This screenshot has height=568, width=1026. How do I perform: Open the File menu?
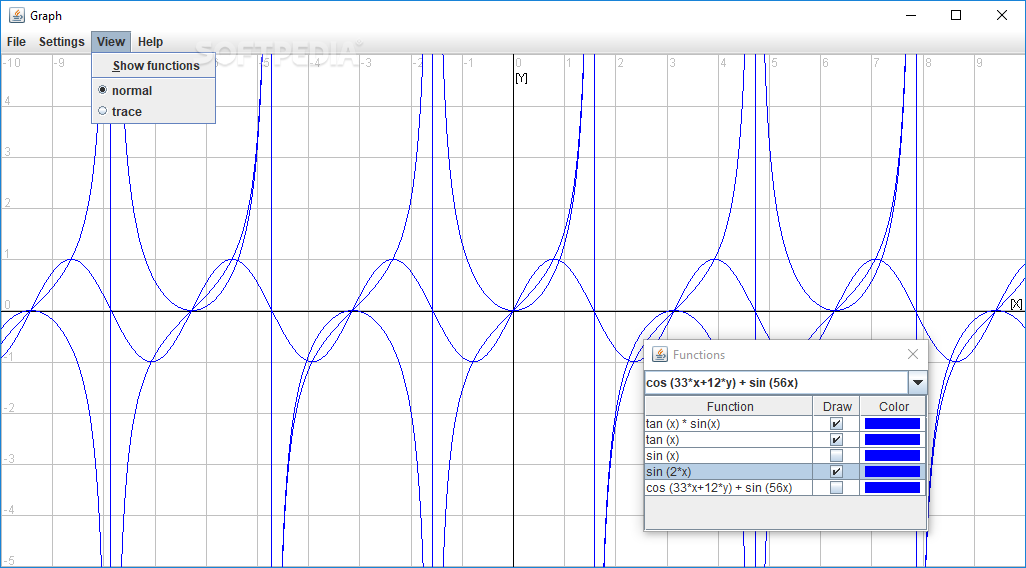point(16,42)
